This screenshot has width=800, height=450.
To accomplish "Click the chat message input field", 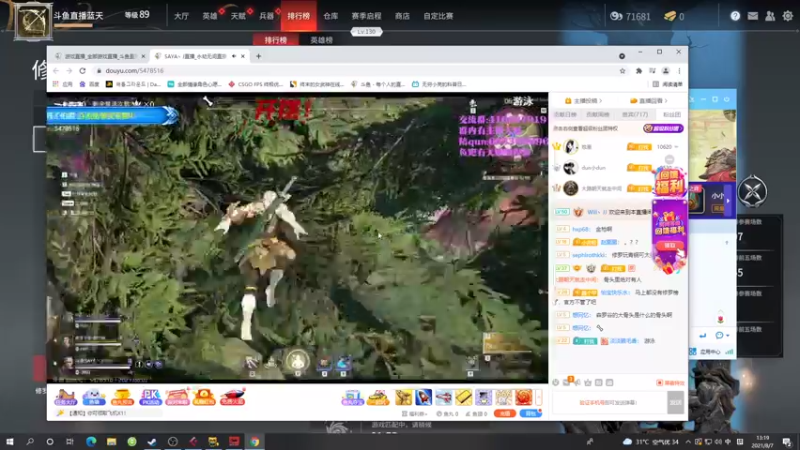I will pos(609,403).
